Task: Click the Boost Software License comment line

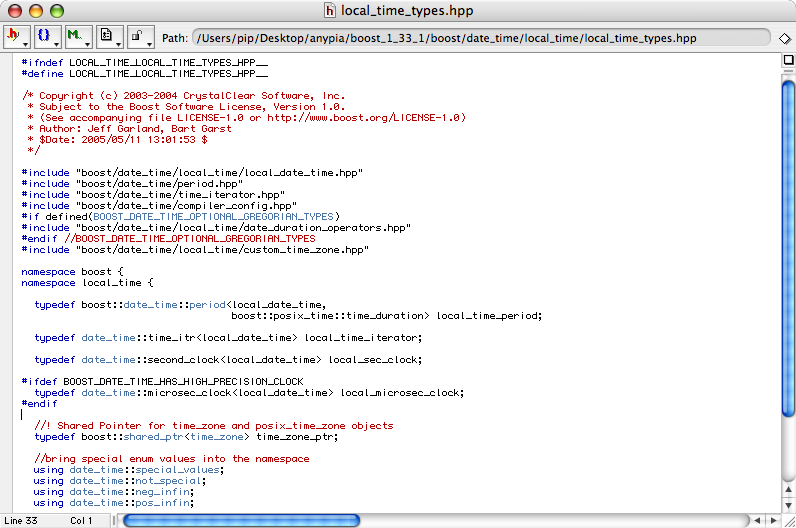Action: (x=186, y=107)
